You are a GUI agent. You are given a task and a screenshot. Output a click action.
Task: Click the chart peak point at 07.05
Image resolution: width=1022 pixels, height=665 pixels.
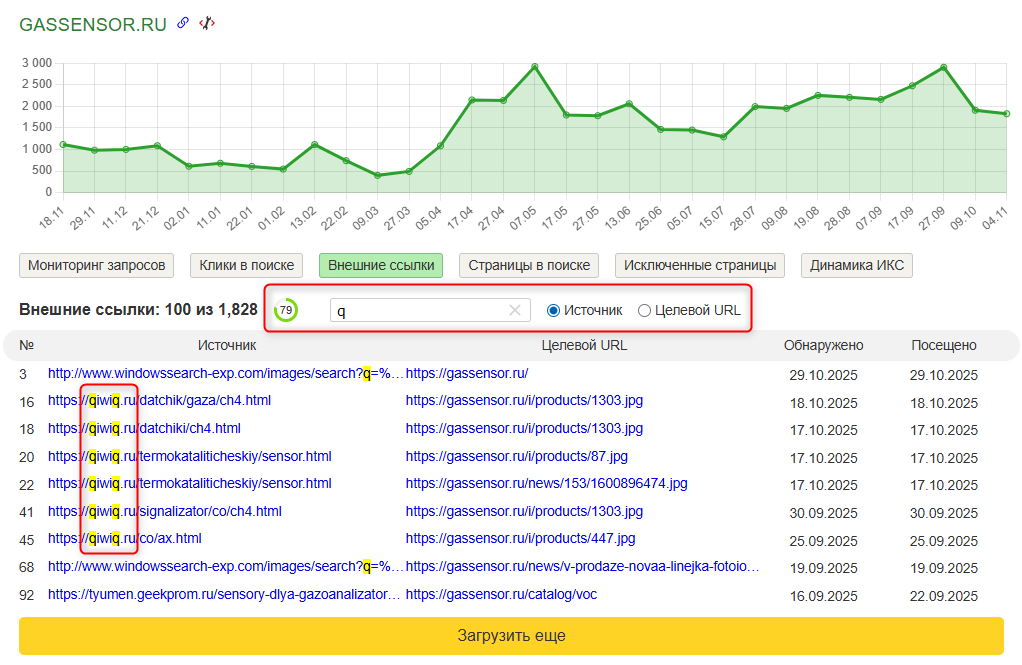click(535, 67)
